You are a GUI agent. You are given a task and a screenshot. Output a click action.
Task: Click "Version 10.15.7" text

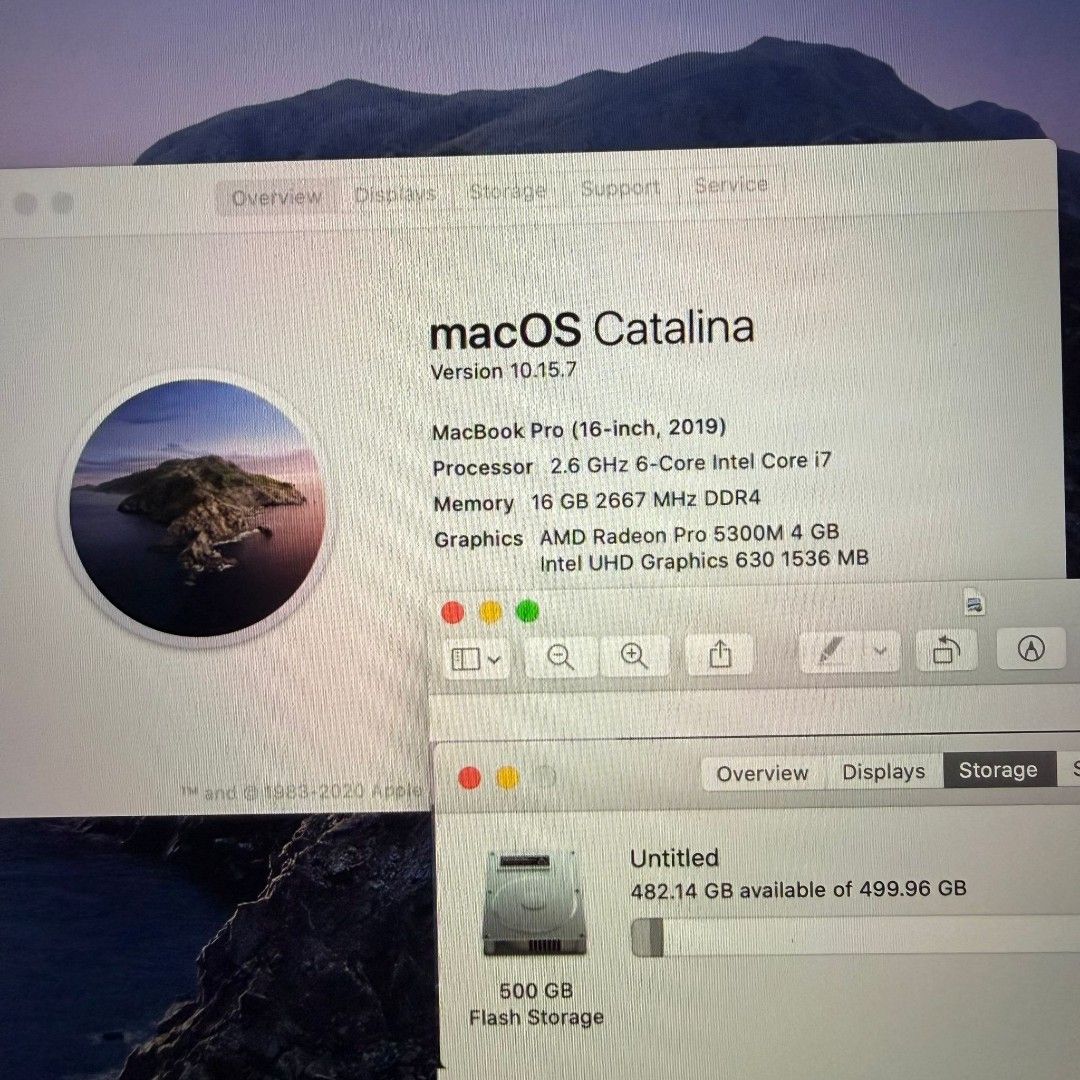[x=503, y=371]
